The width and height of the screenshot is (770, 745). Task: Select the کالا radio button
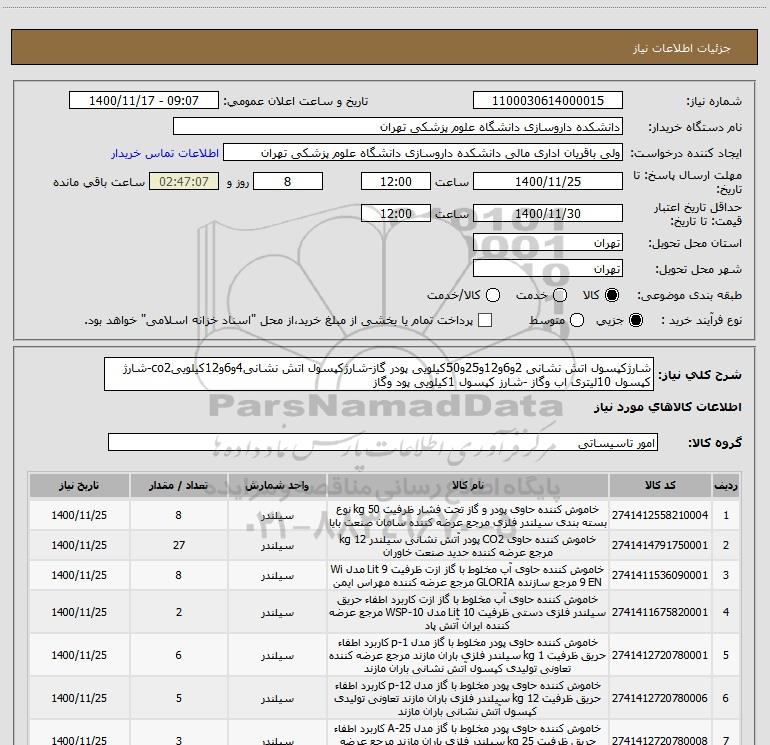[612, 295]
